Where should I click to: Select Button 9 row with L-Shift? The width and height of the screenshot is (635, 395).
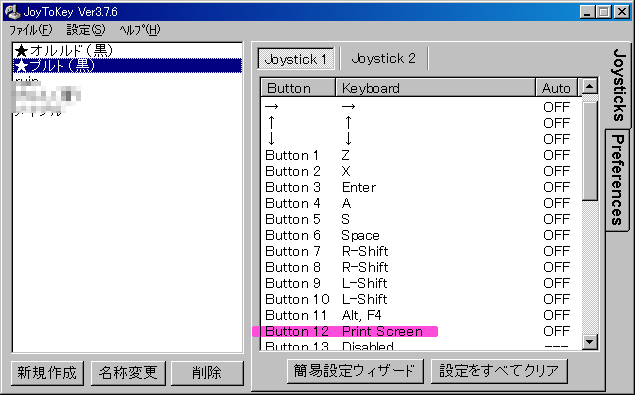click(421, 283)
